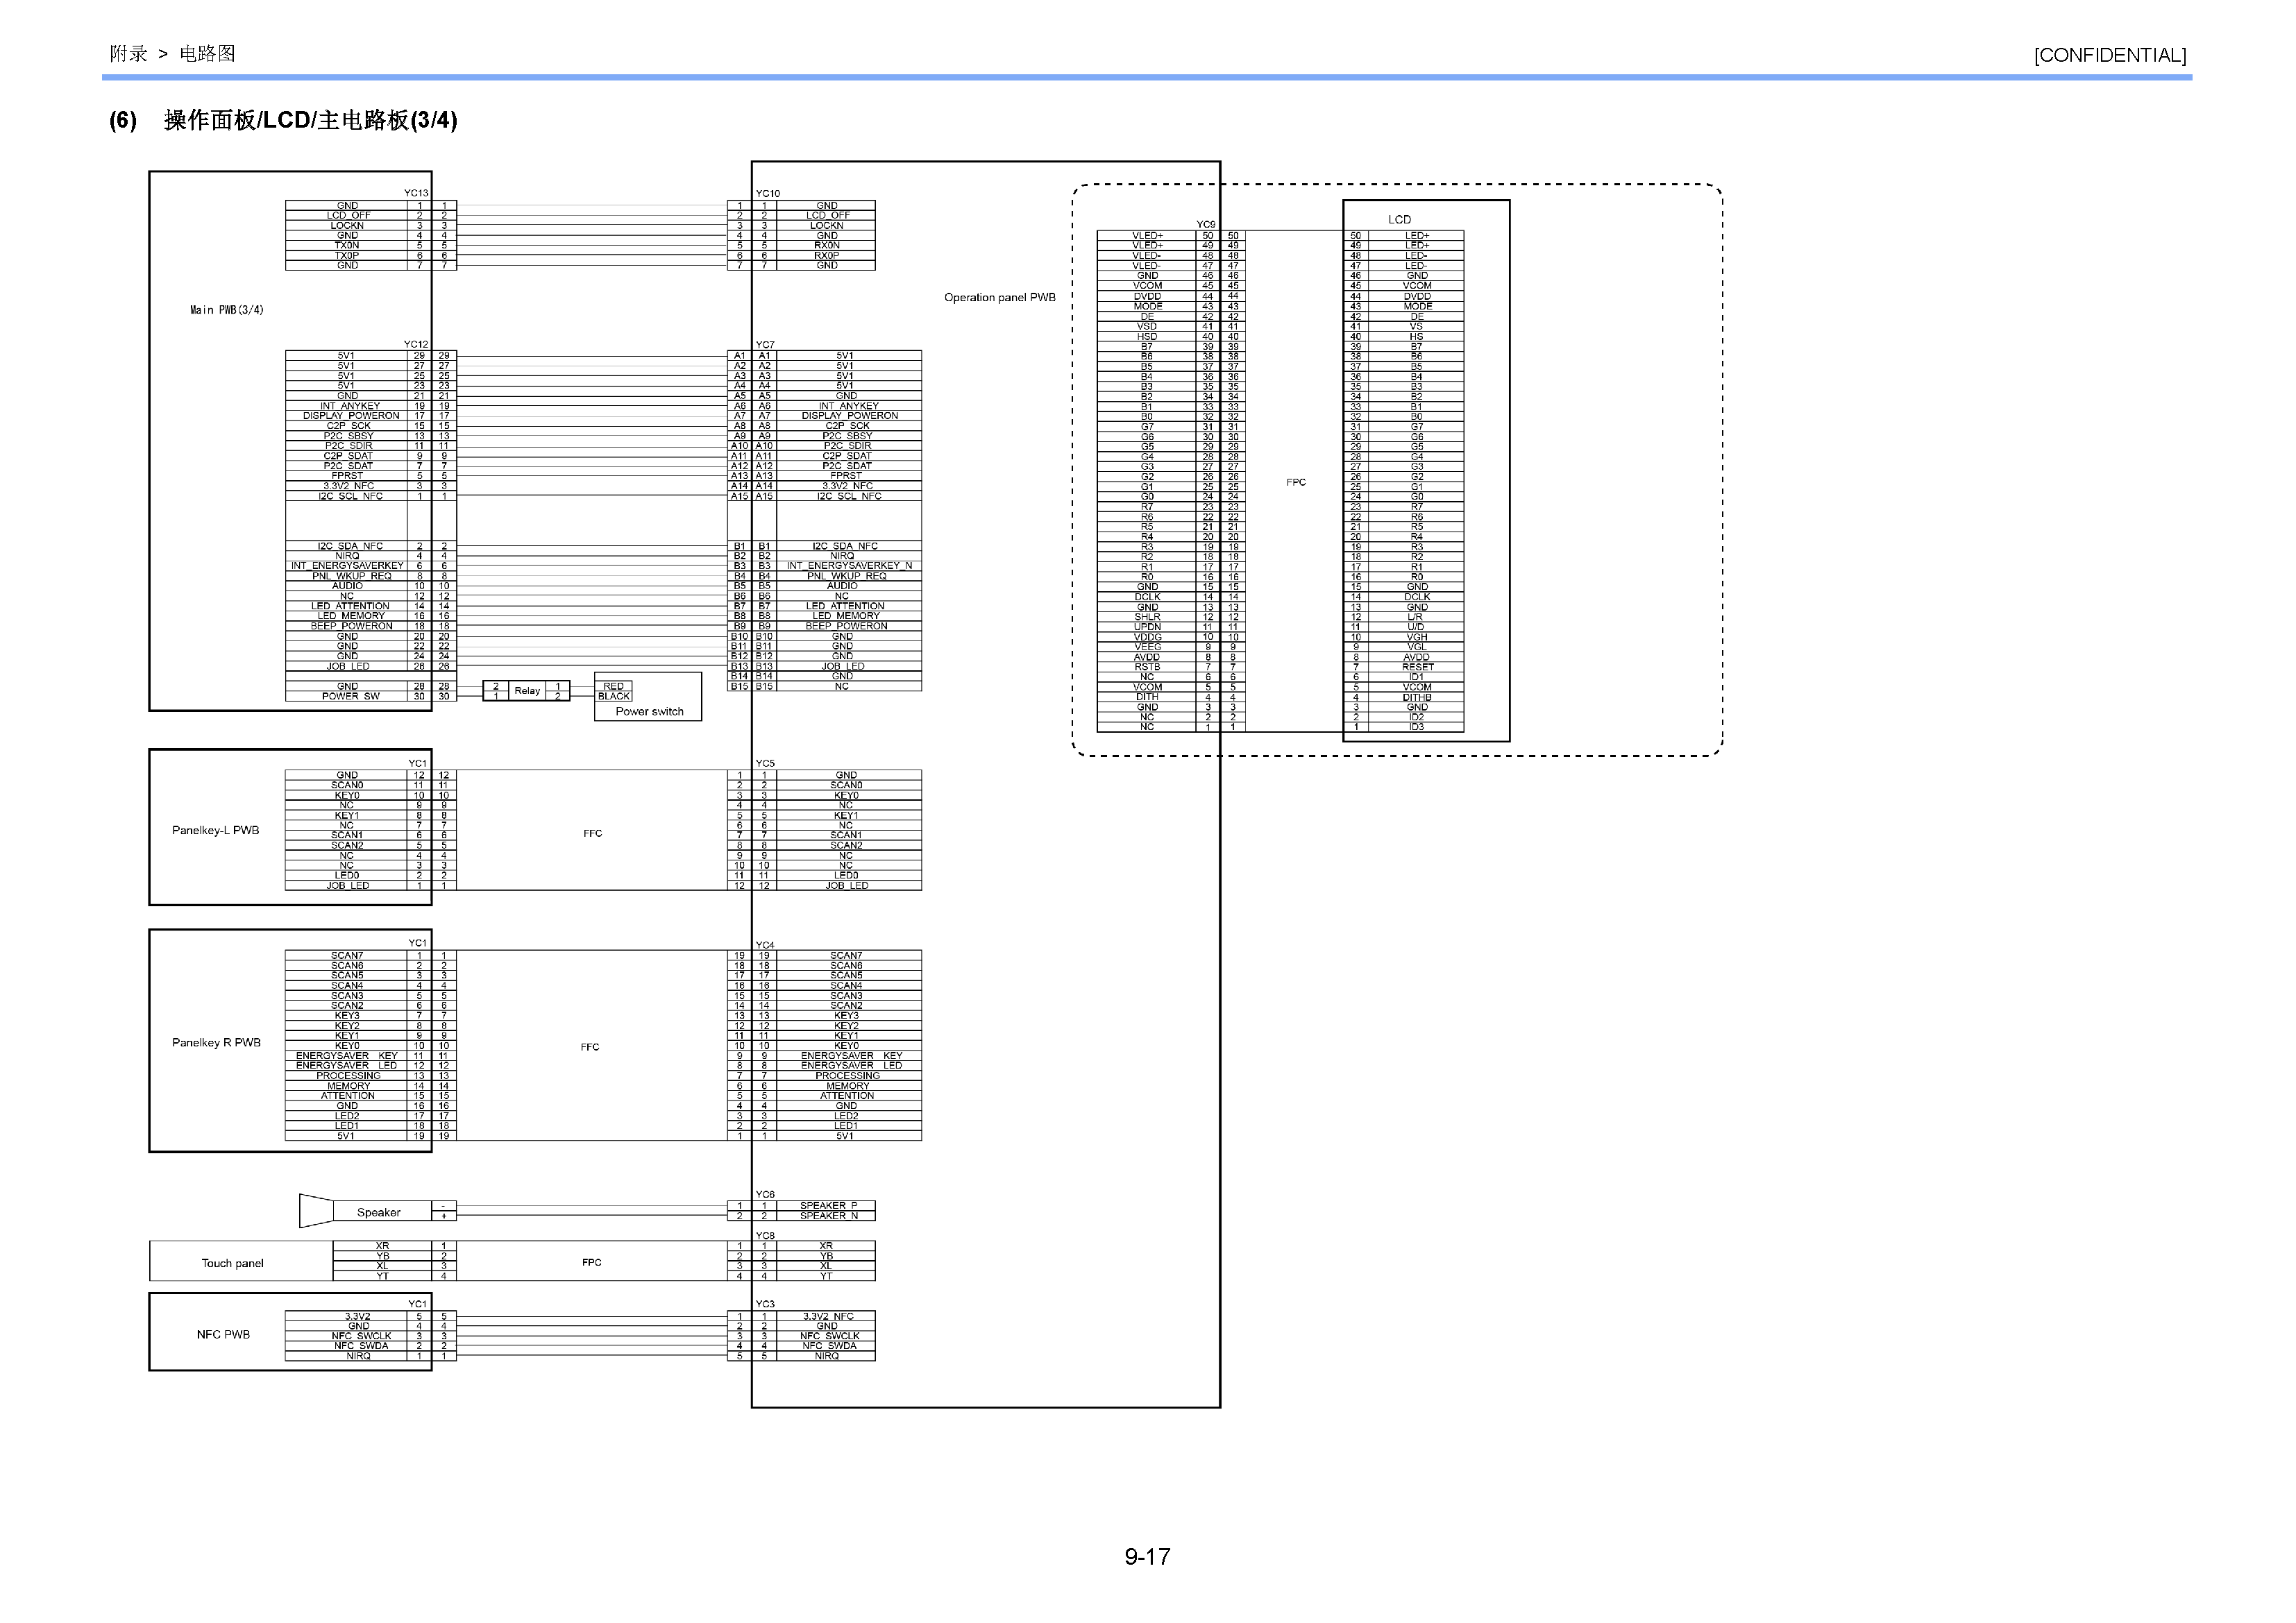Select the 3.3V2 signal on NFC PWB
The image size is (2296, 1623).
pos(357,1316)
